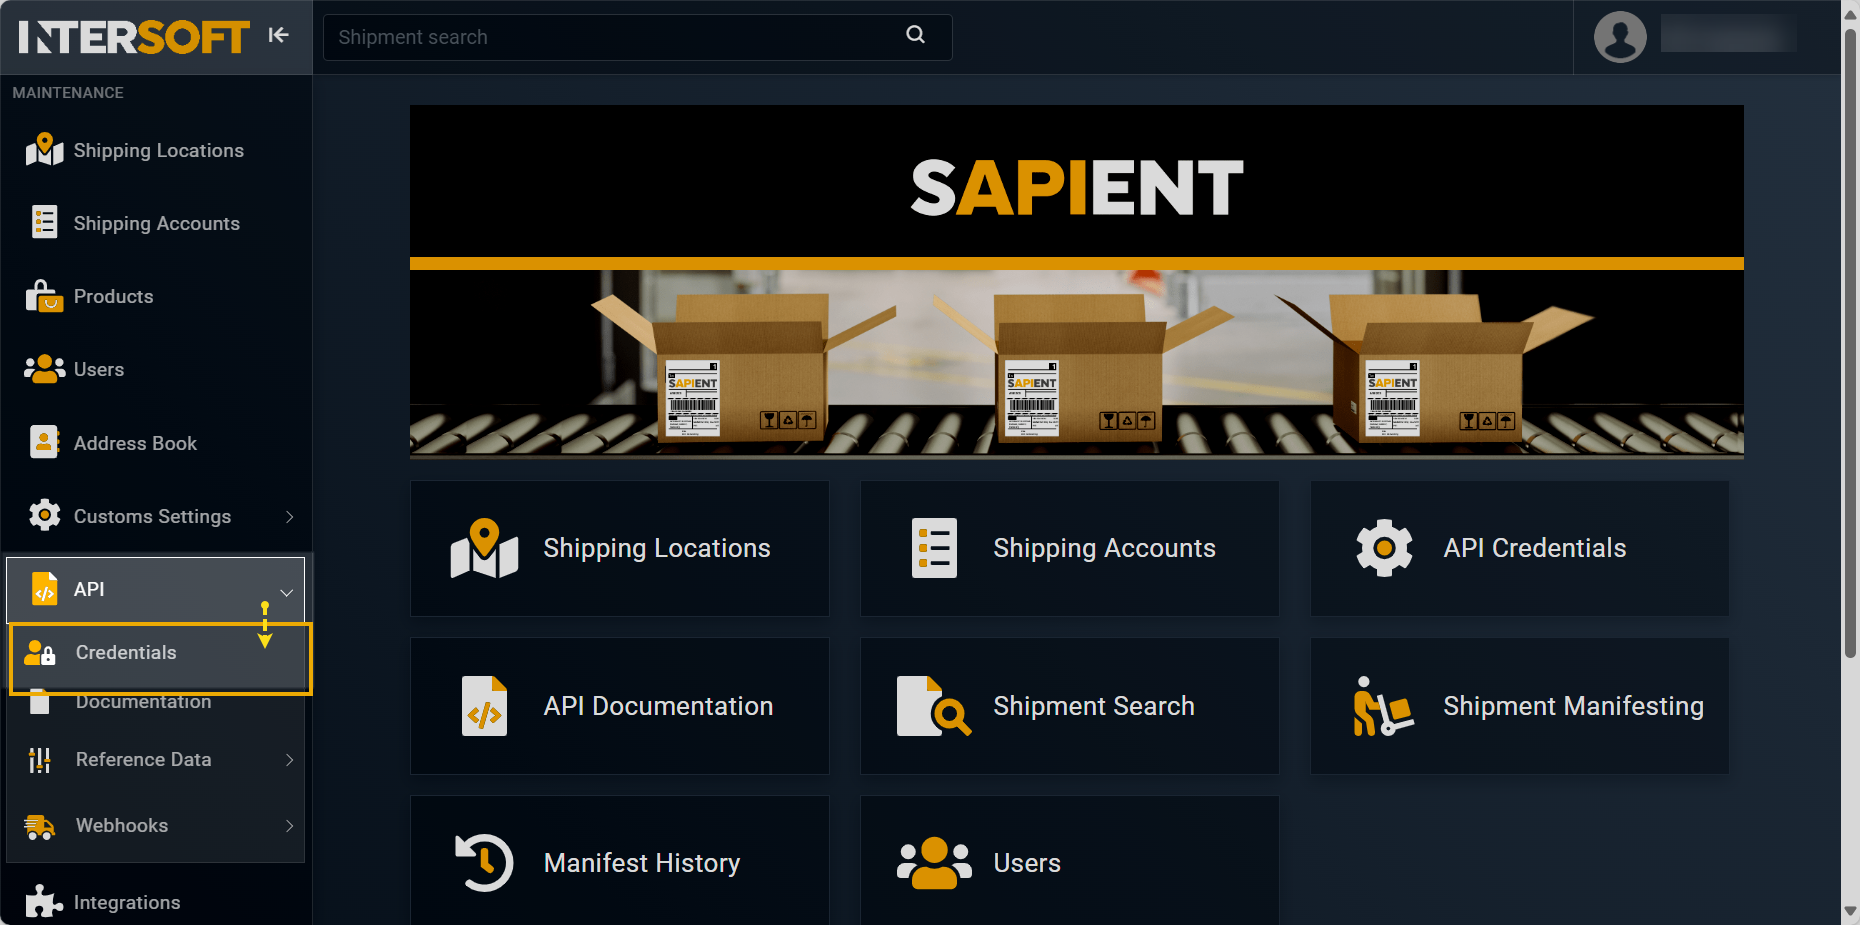Collapse the sidebar with the arrow icon
Screen dimensions: 1860x925
click(x=278, y=35)
